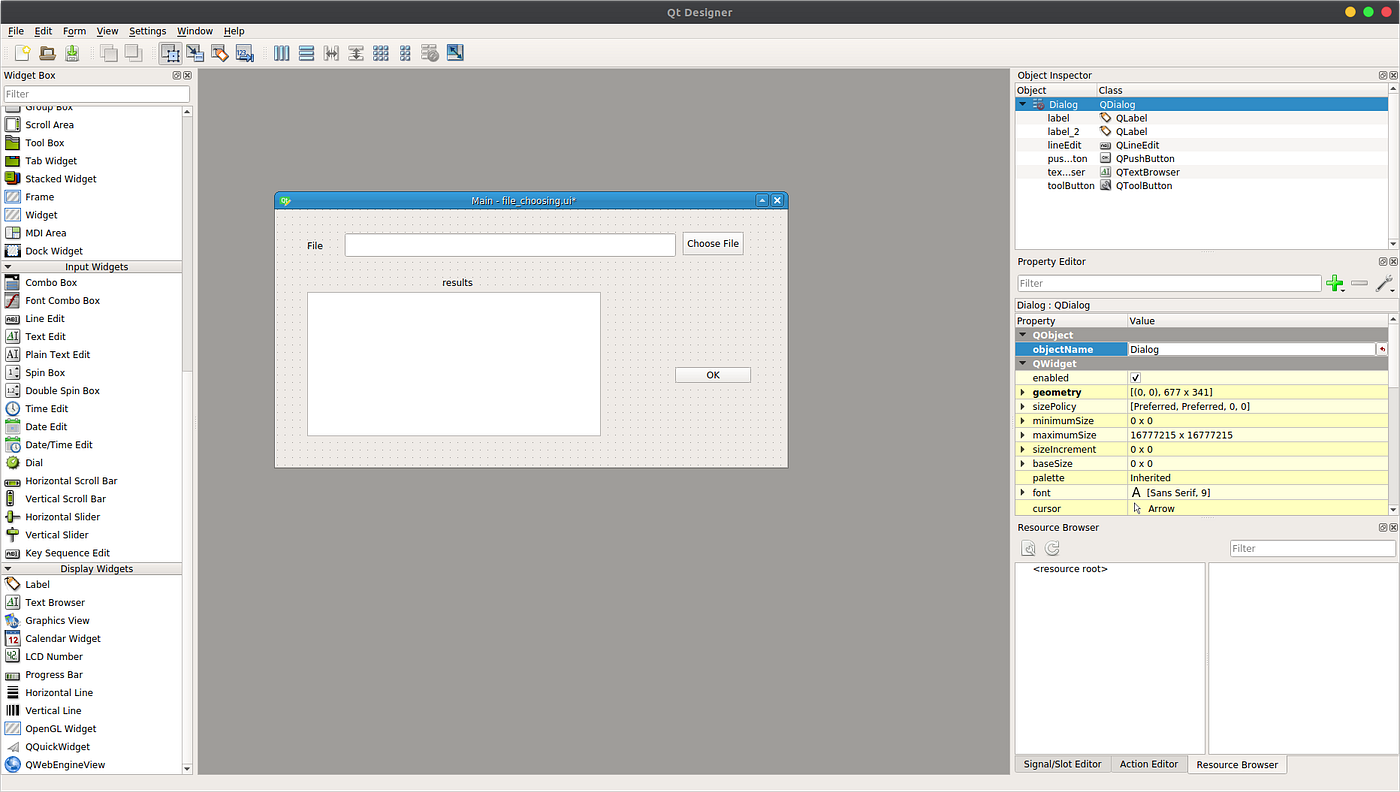Click the Choose File button in the form

(x=713, y=244)
